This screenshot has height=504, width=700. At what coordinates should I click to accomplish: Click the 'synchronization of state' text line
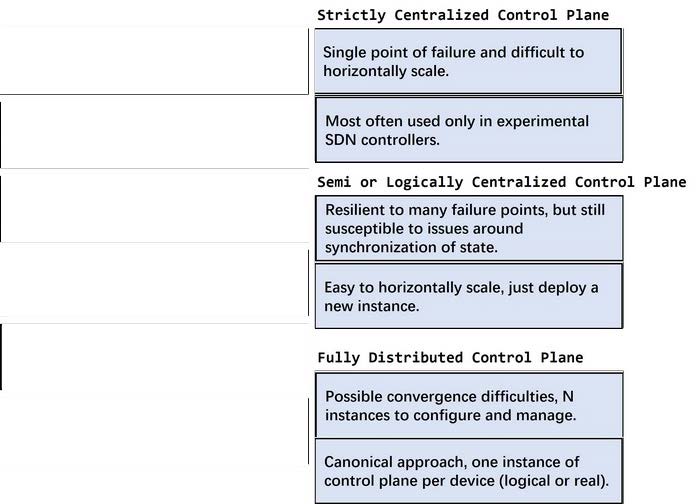[411, 247]
